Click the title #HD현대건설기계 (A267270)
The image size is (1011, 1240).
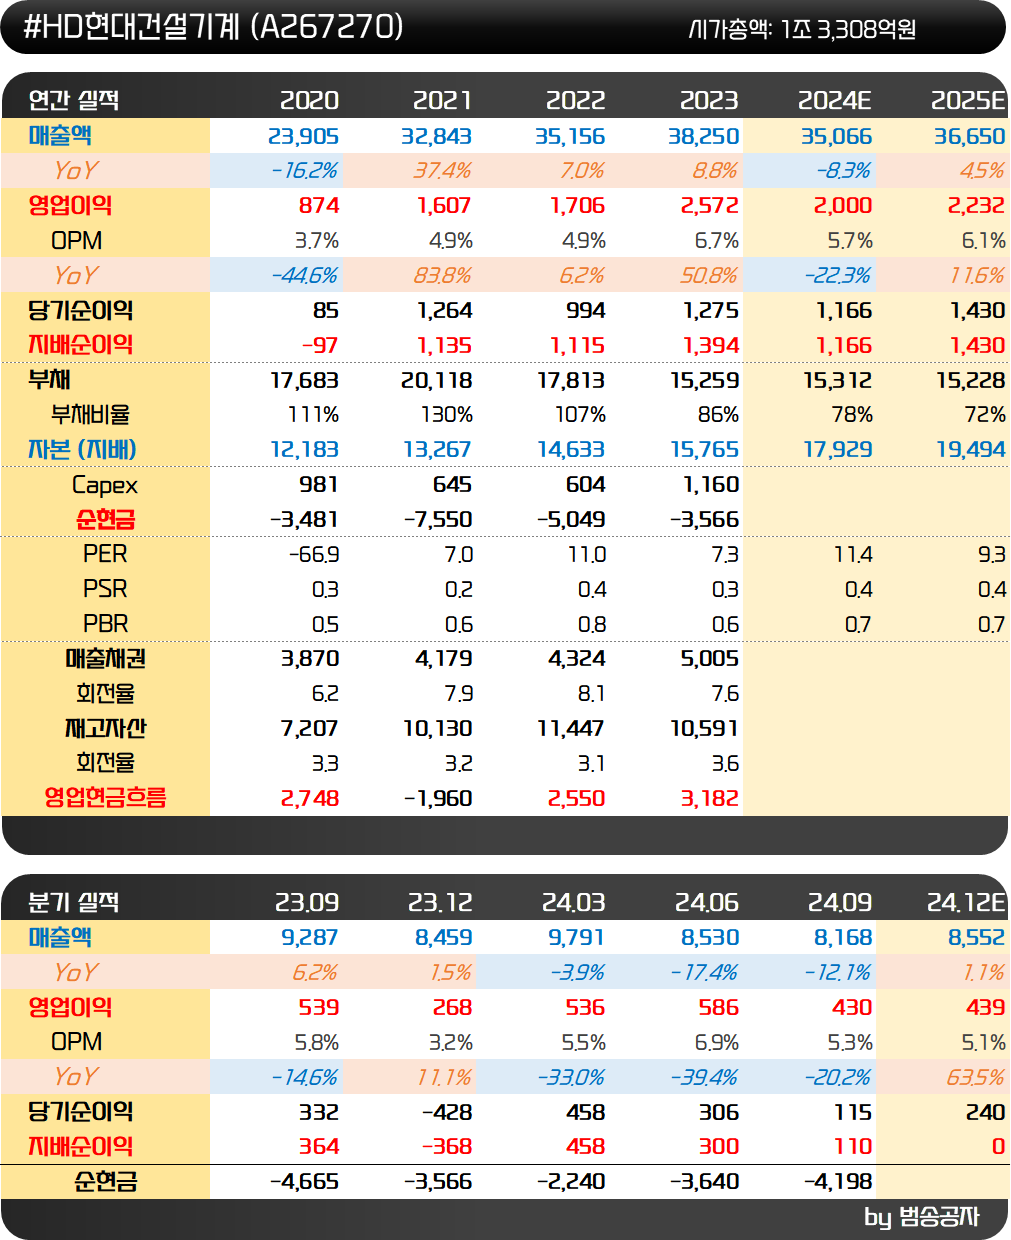tap(213, 27)
